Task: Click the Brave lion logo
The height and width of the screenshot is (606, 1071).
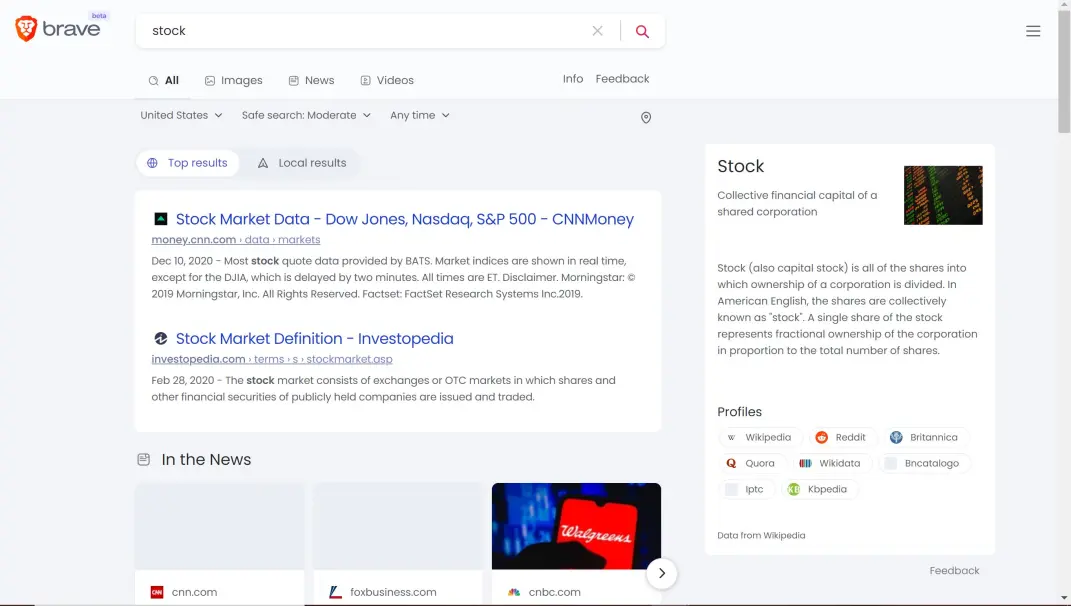Action: pyautogui.click(x=26, y=29)
